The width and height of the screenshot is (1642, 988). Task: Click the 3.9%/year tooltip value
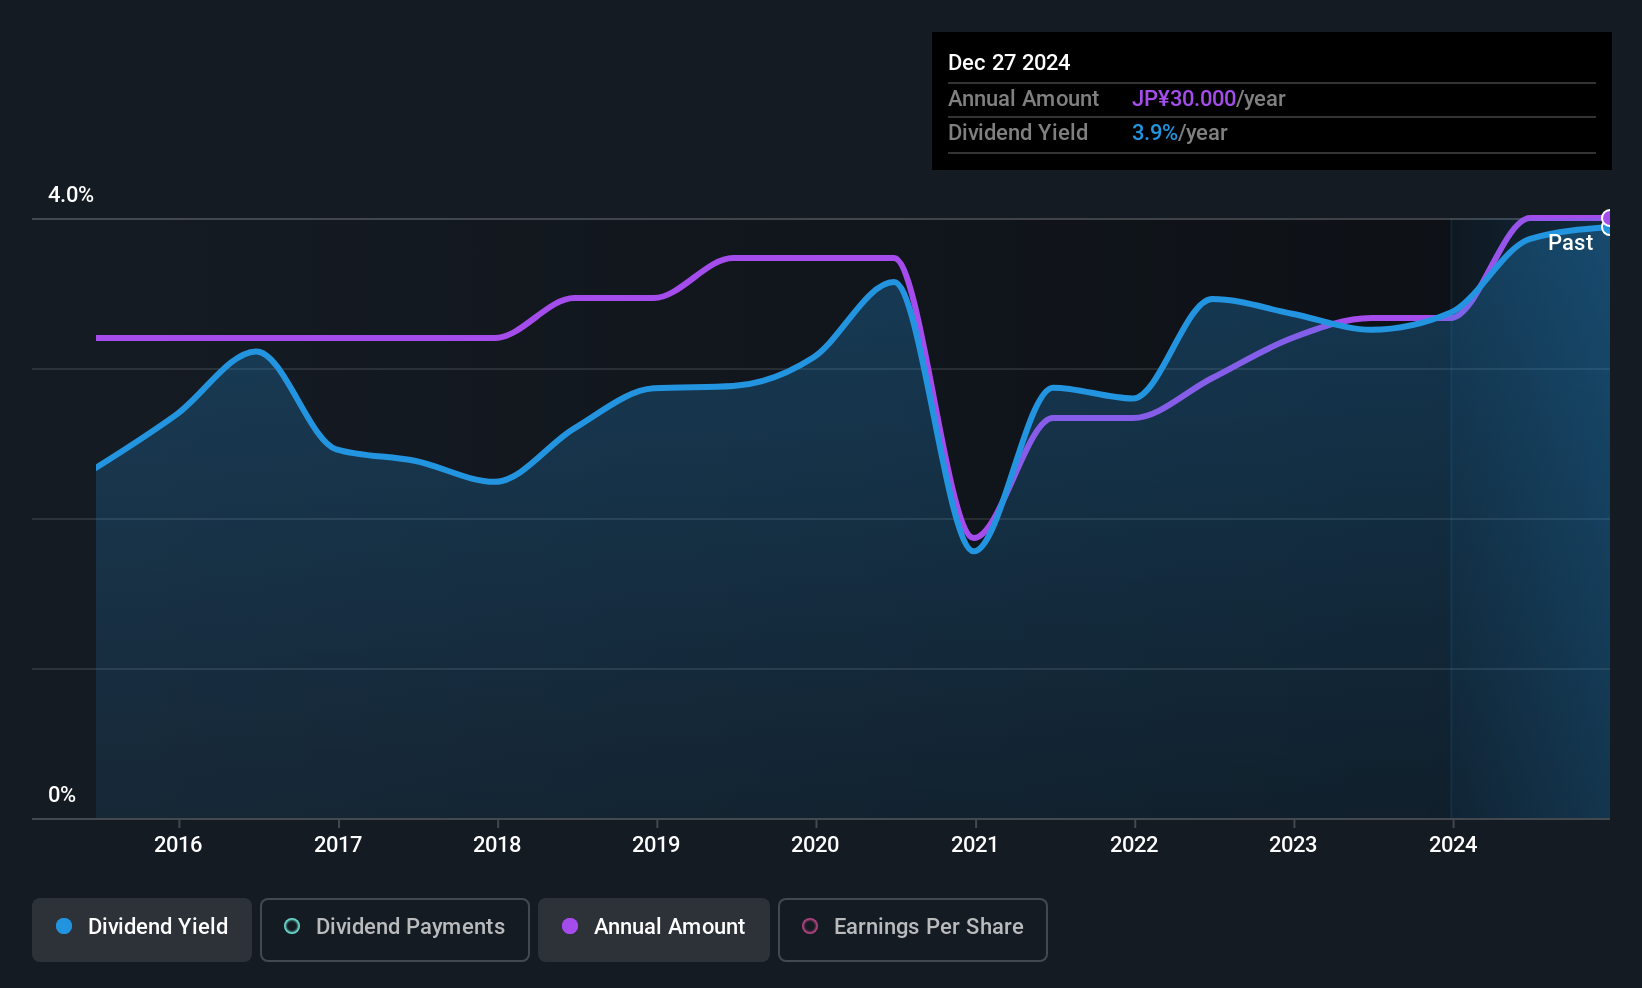(1179, 132)
